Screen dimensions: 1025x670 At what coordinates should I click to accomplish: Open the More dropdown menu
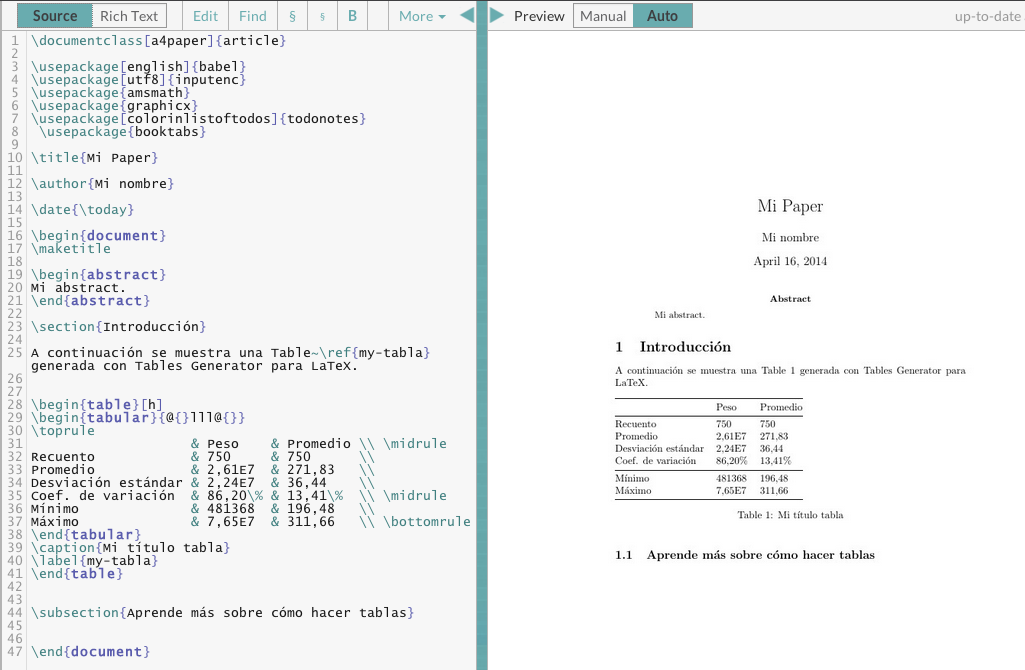point(421,16)
